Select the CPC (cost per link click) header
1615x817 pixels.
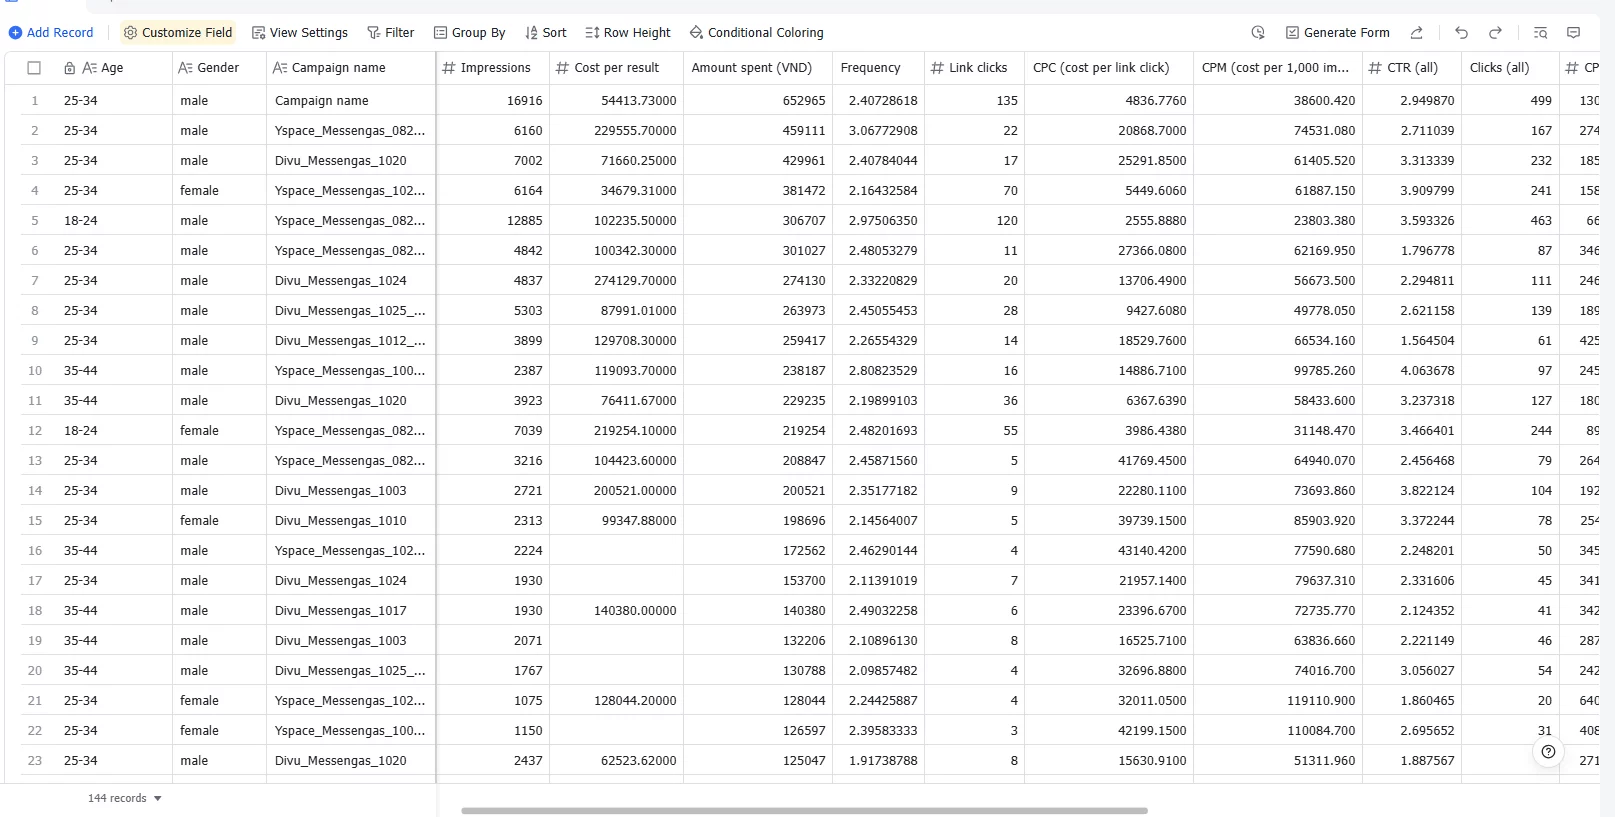click(x=1109, y=68)
